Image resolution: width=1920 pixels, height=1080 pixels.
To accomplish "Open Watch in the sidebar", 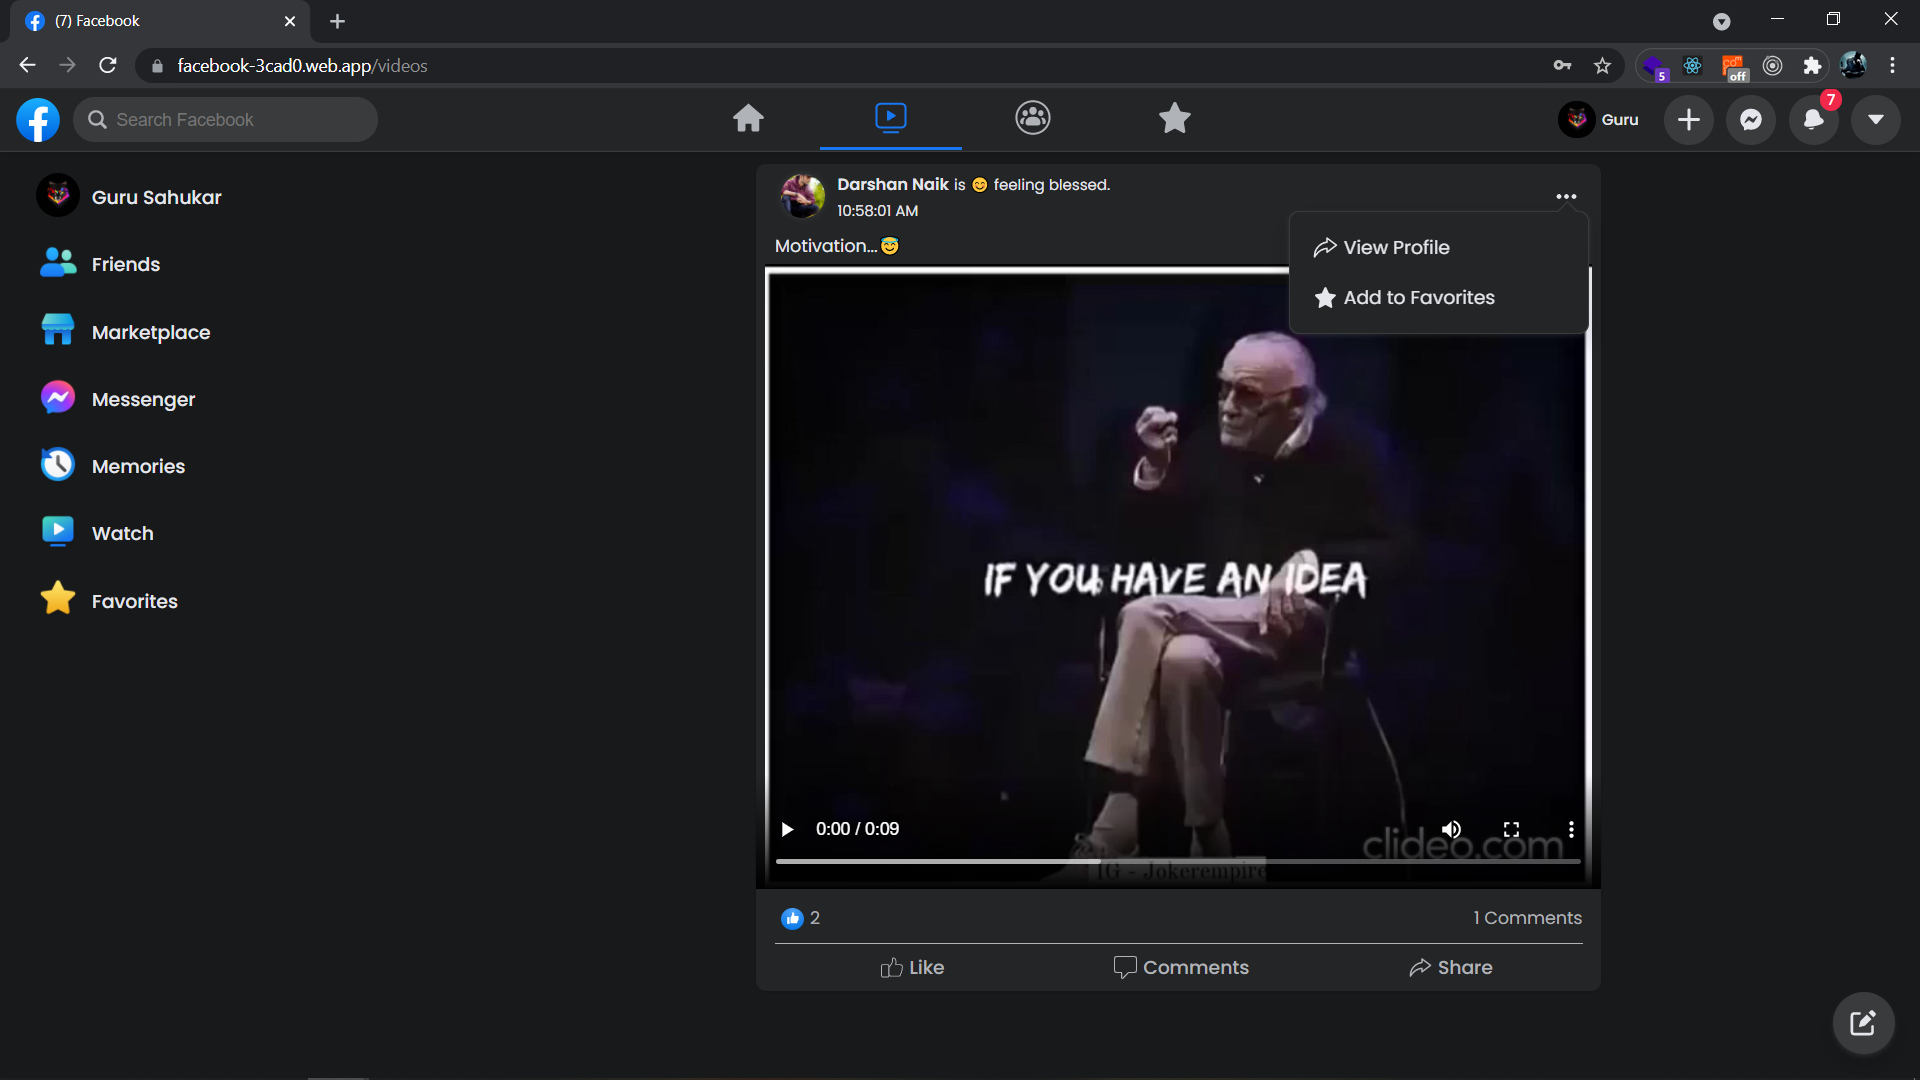I will point(97,533).
